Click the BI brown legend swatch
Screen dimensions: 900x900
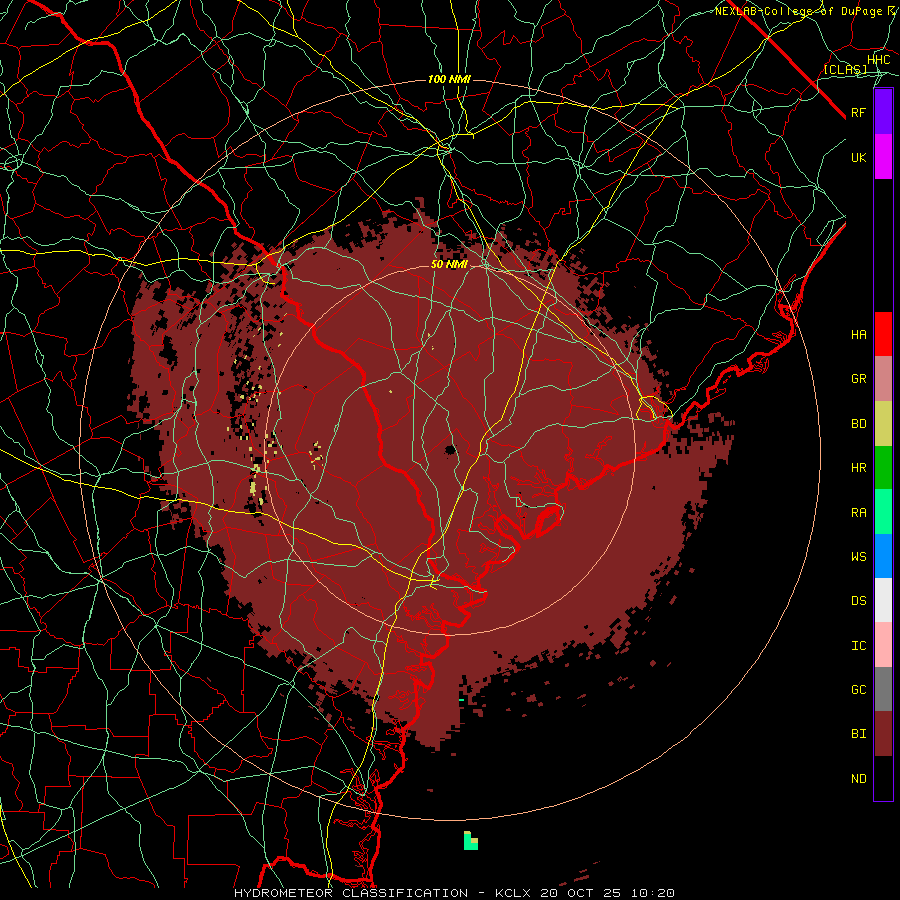[883, 734]
